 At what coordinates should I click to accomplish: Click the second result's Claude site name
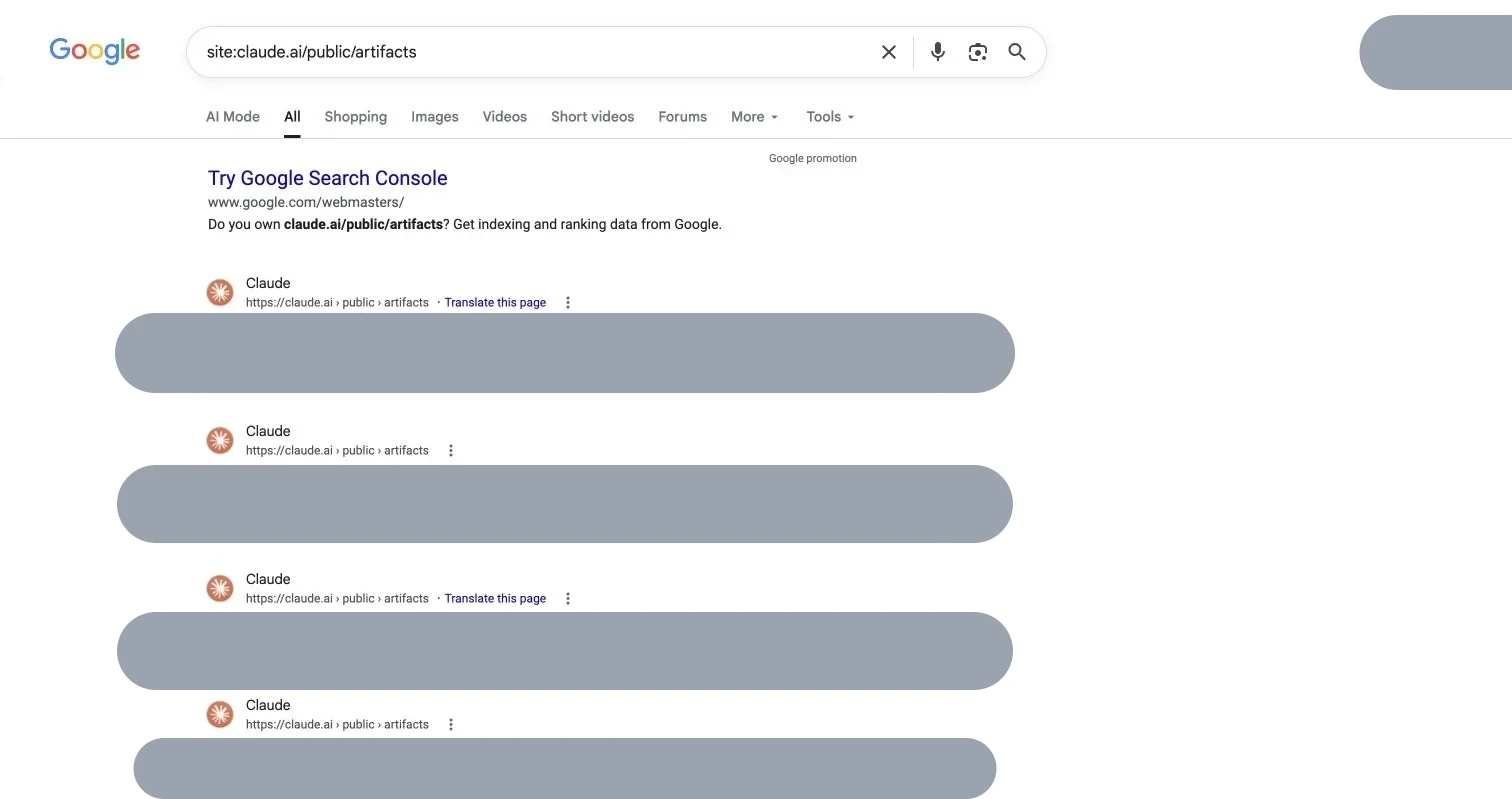click(x=268, y=431)
